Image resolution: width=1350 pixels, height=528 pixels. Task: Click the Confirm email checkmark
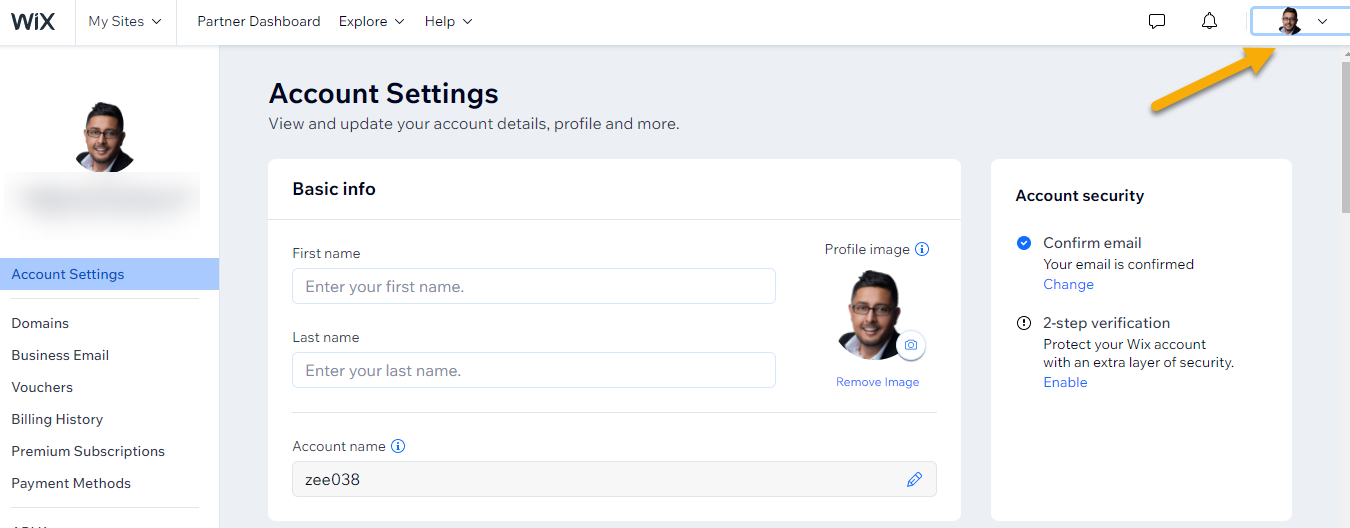pos(1023,243)
